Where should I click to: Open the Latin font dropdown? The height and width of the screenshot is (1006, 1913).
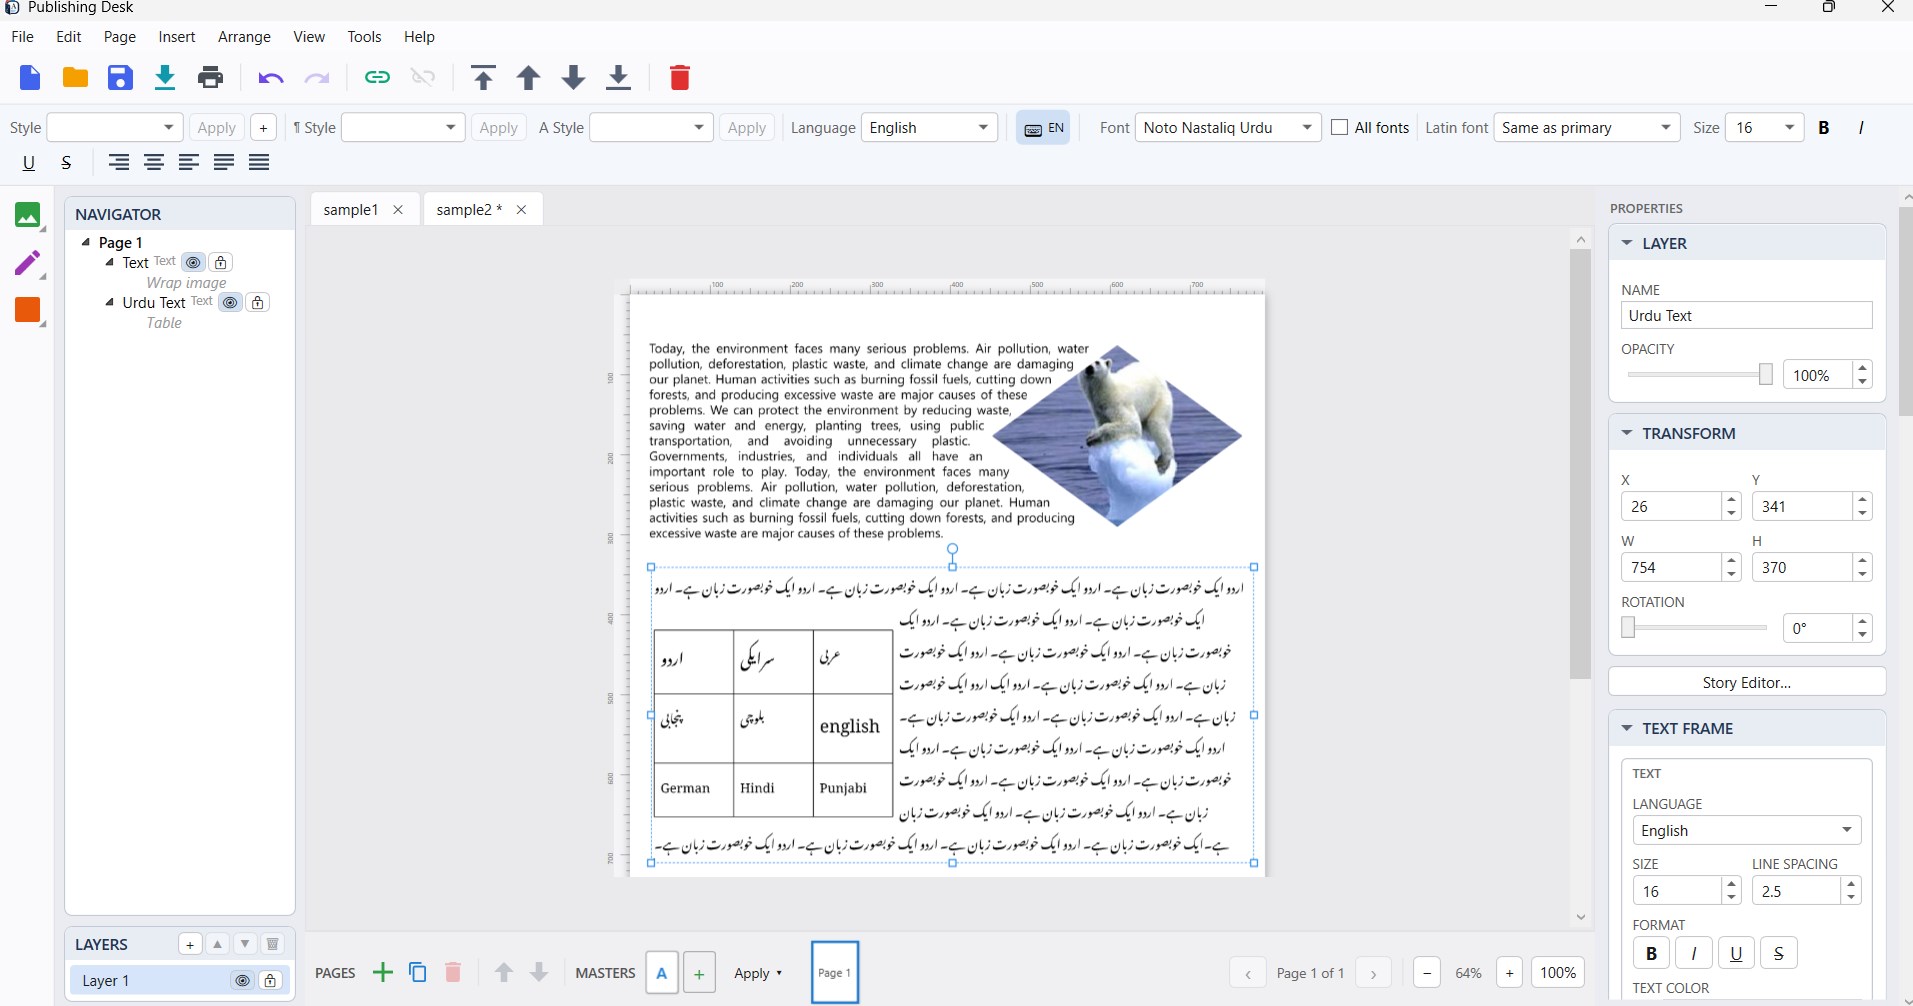click(1586, 127)
